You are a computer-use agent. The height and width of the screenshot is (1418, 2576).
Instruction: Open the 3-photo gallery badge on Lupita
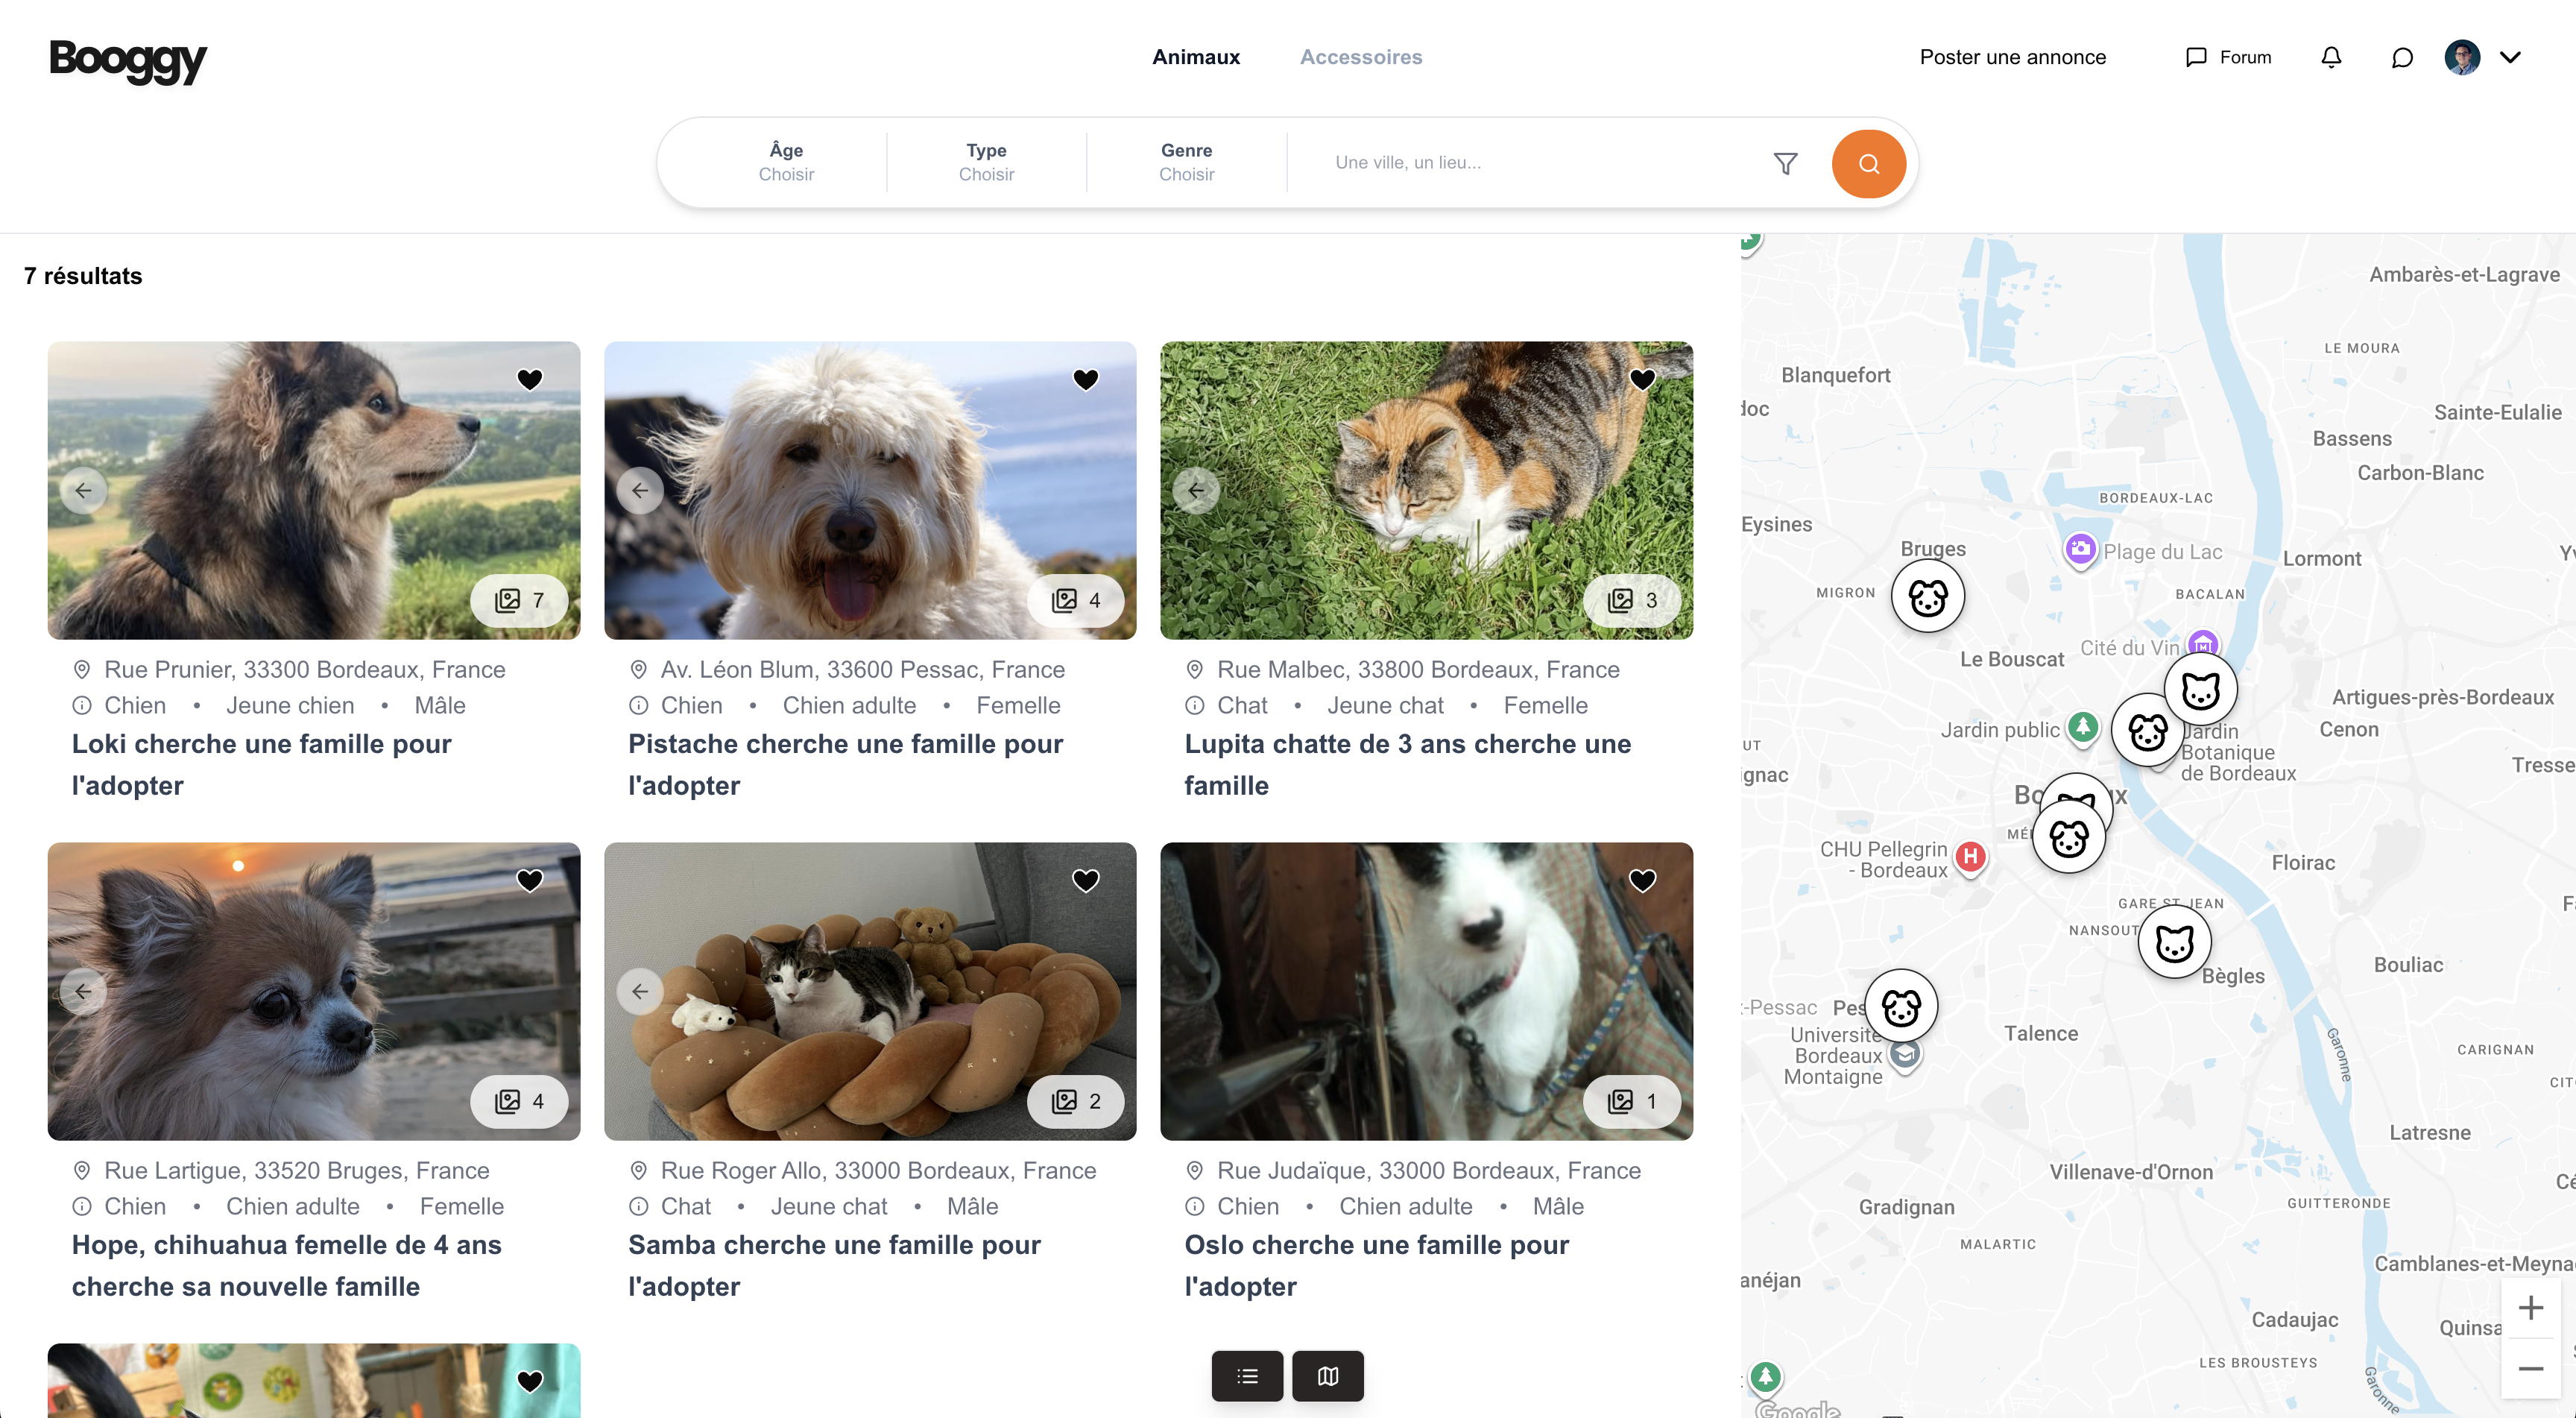tap(1632, 600)
